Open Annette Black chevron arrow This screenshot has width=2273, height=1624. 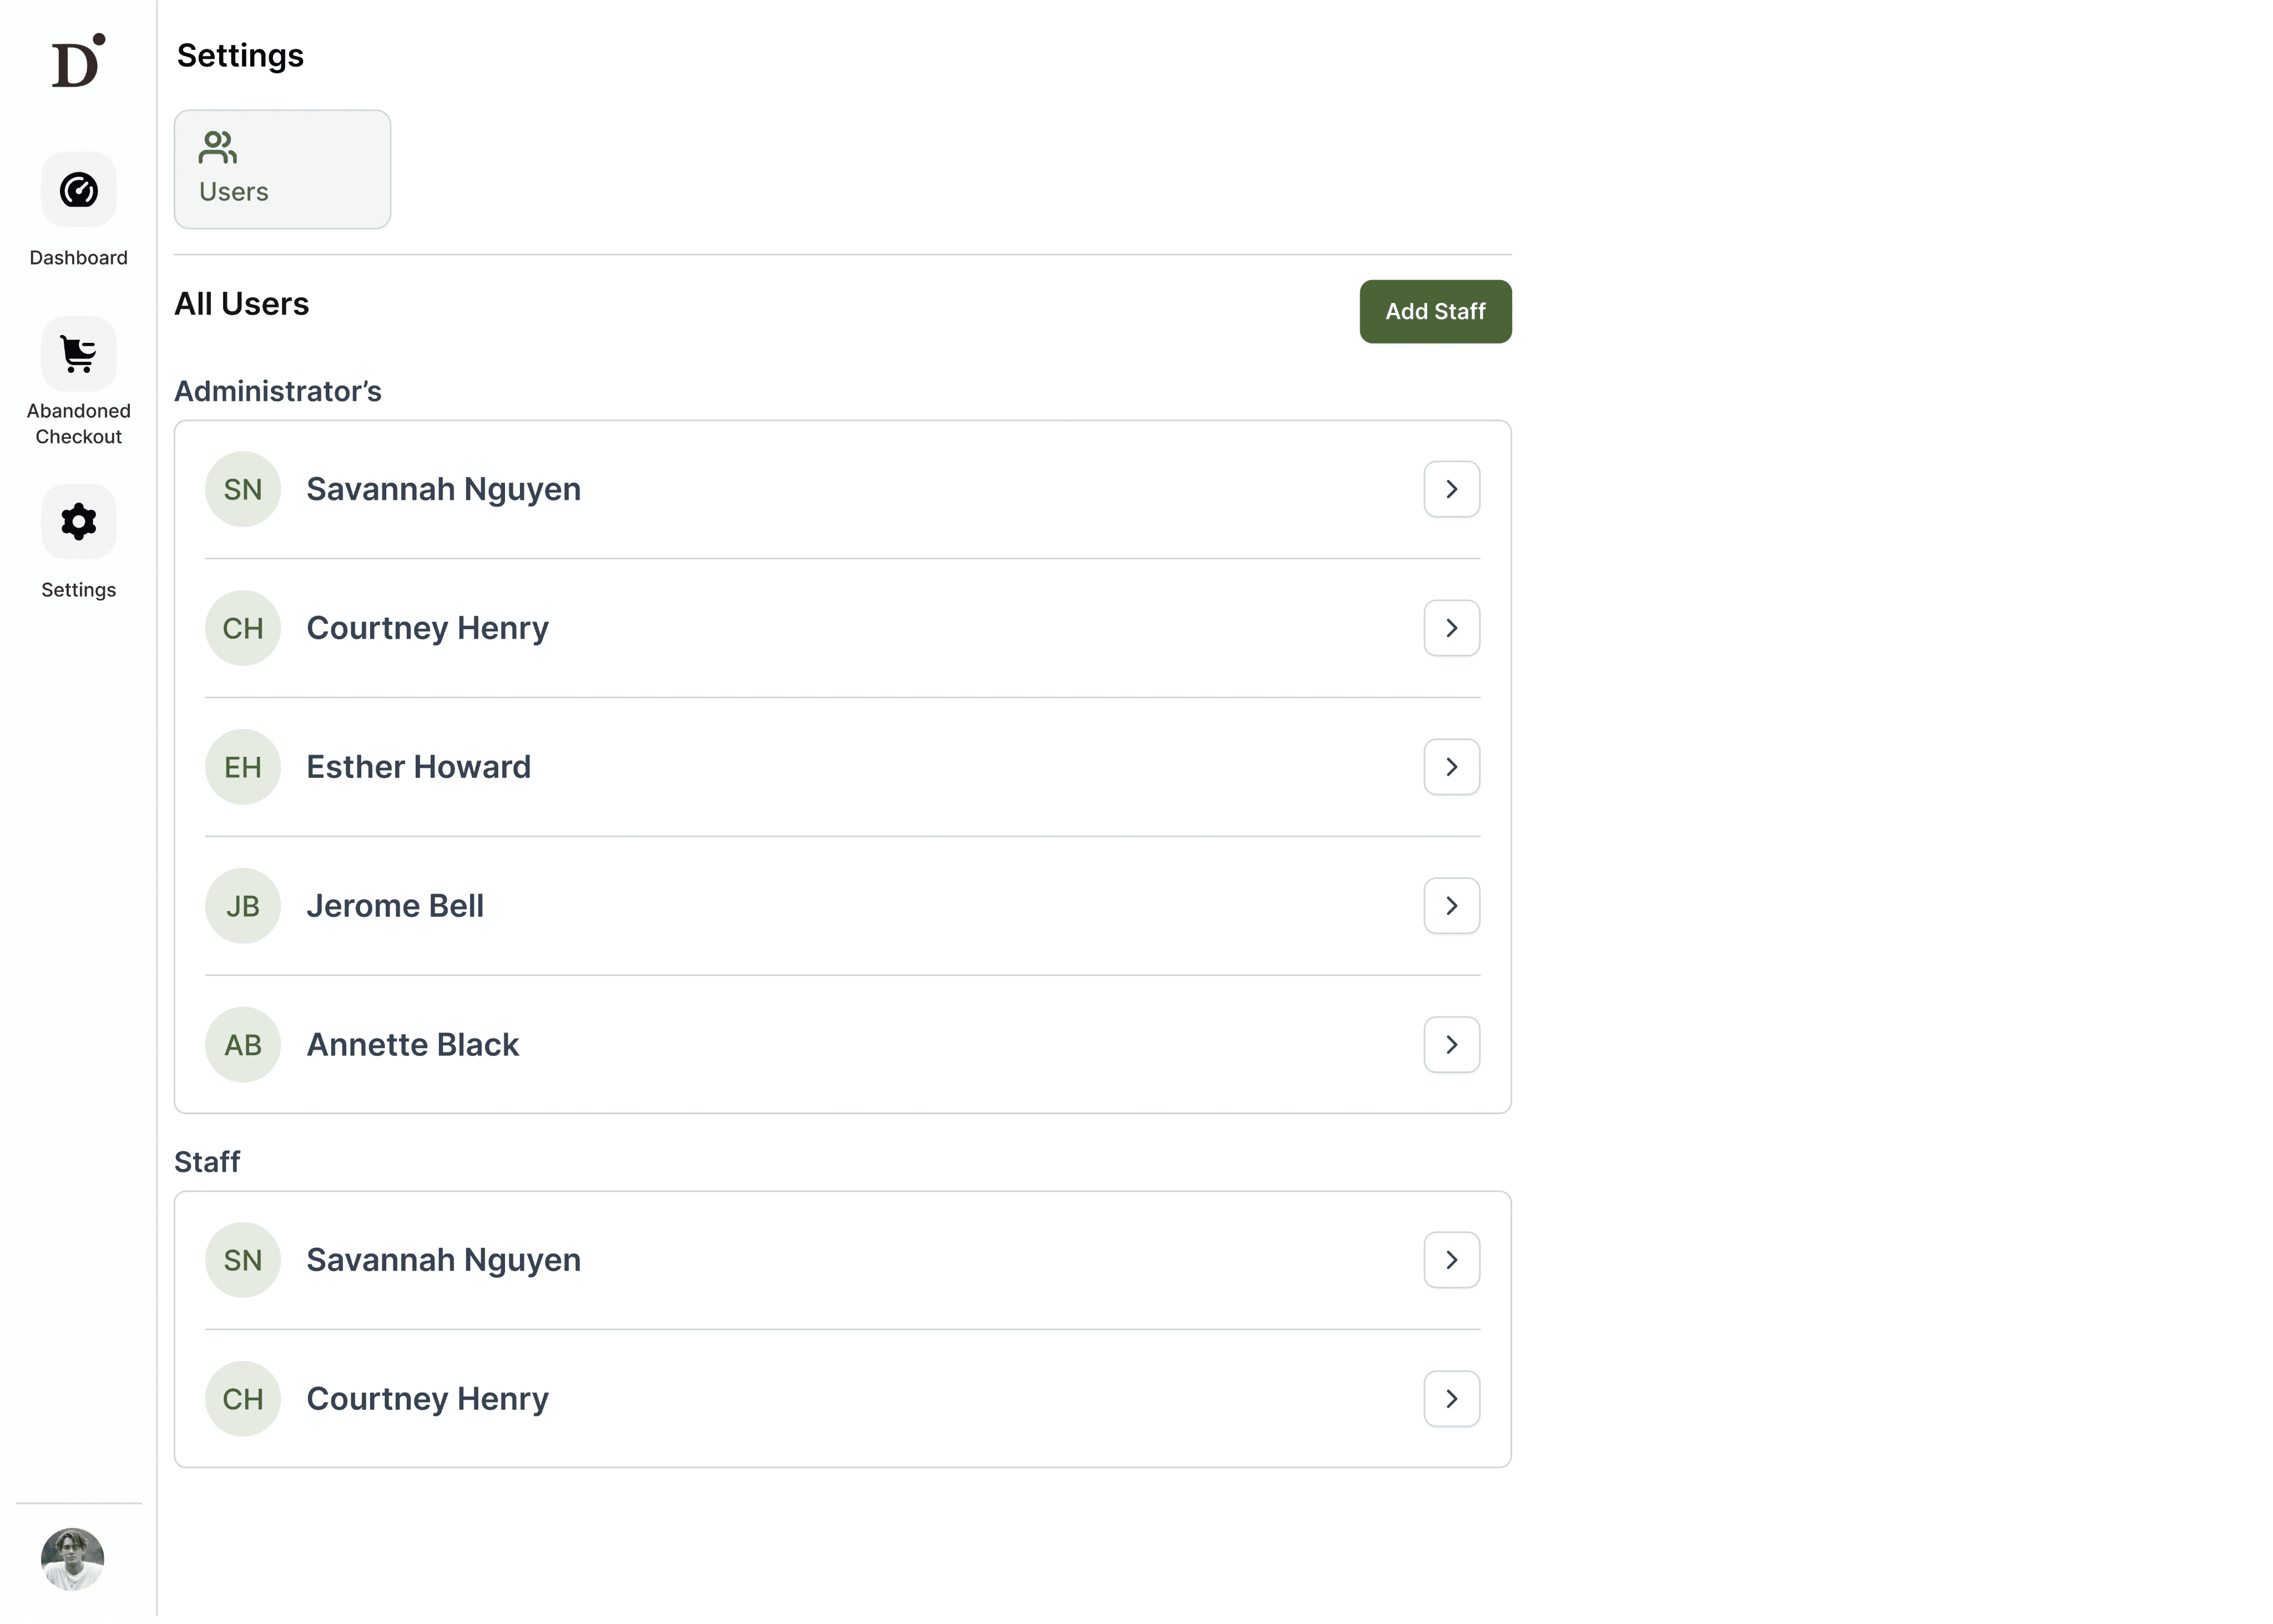click(x=1452, y=1046)
